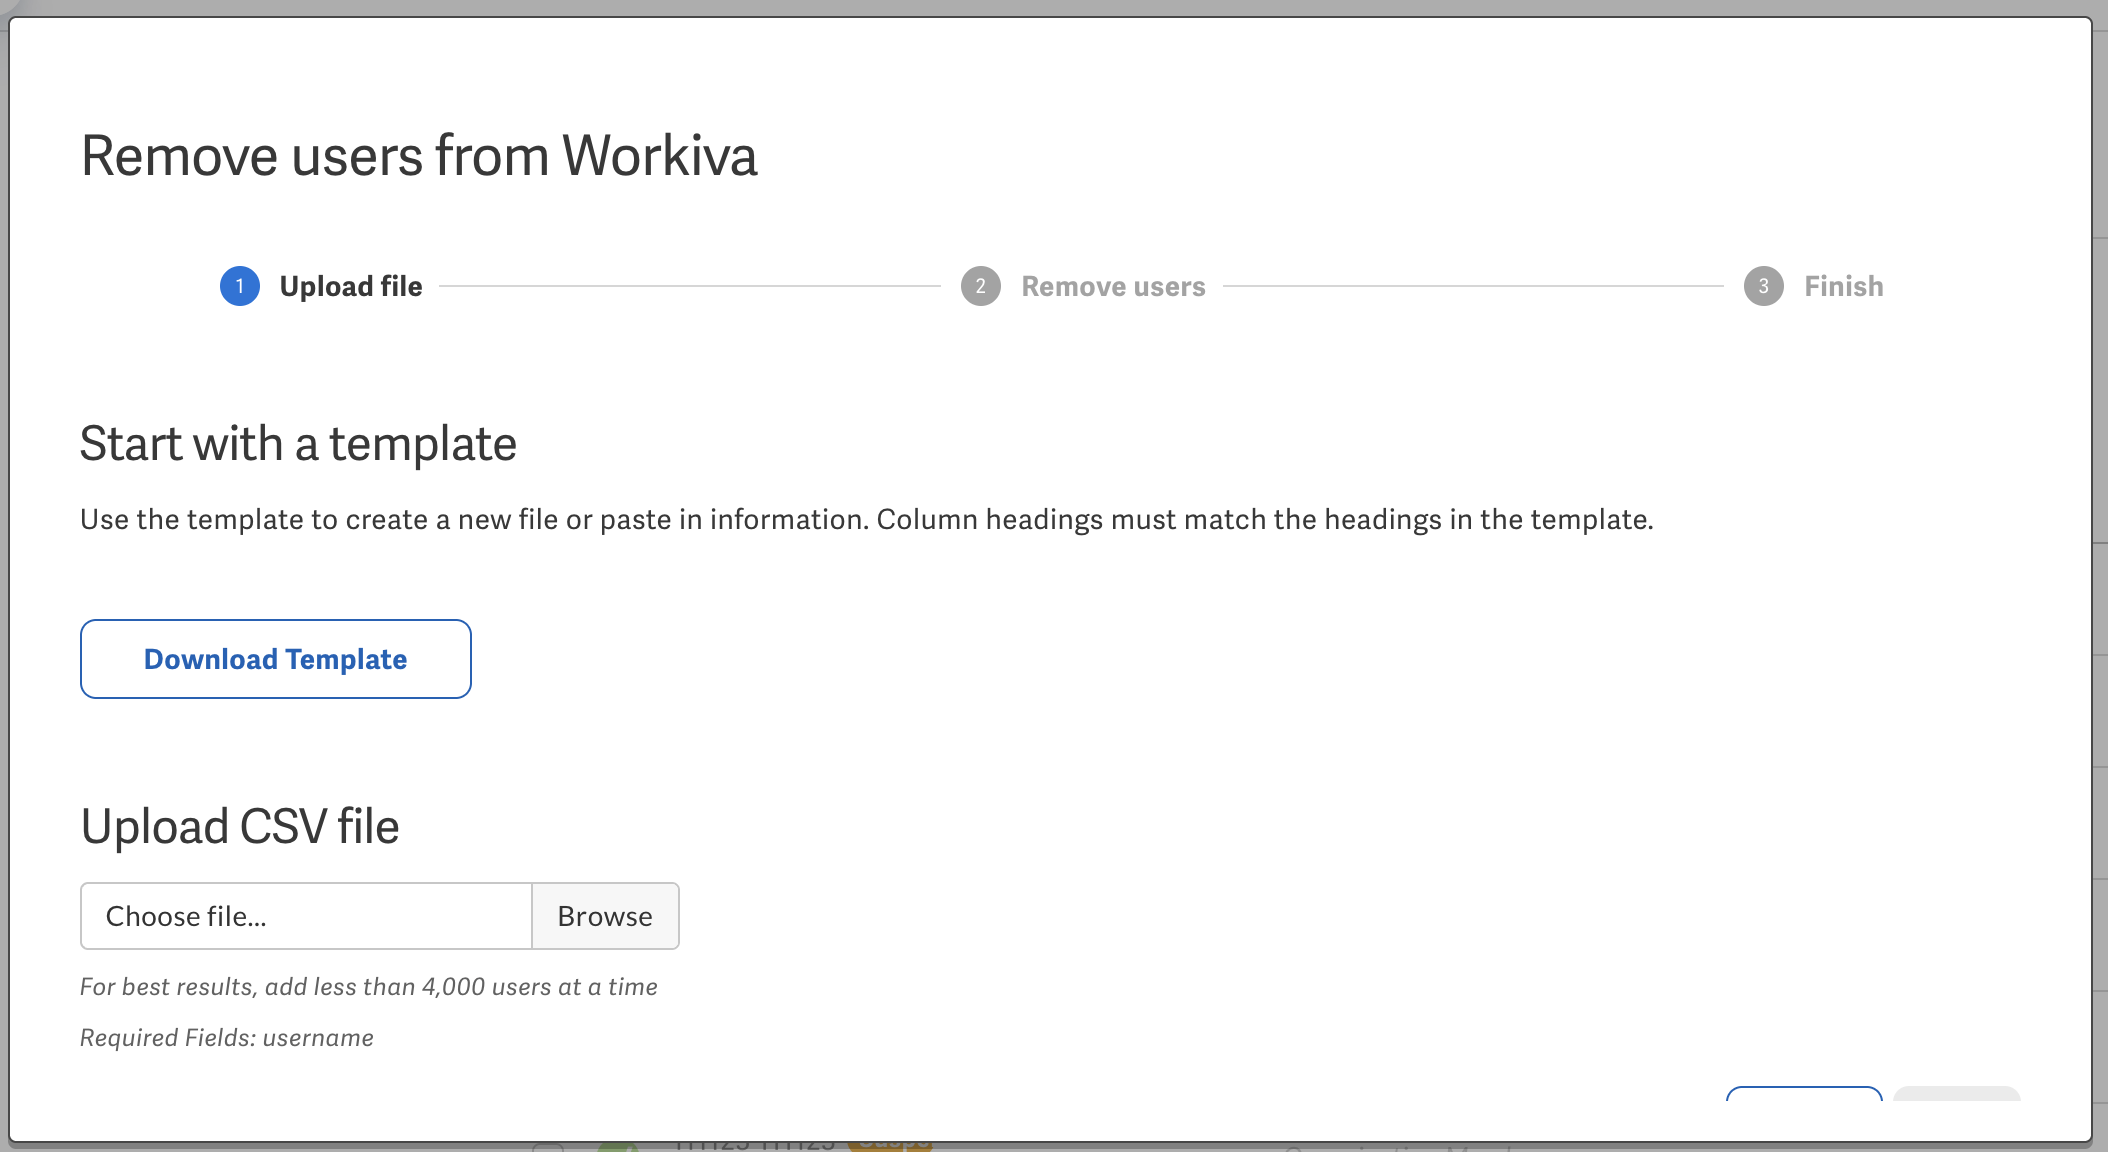The height and width of the screenshot is (1152, 2108).
Task: Click the step 2 number circle
Action: [981, 286]
